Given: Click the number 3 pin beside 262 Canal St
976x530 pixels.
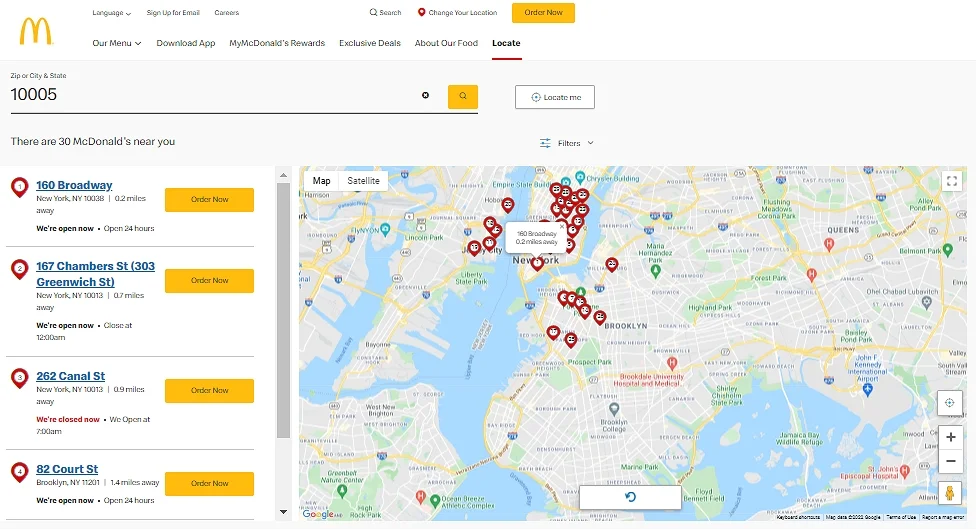Looking at the screenshot, I should click(x=20, y=378).
